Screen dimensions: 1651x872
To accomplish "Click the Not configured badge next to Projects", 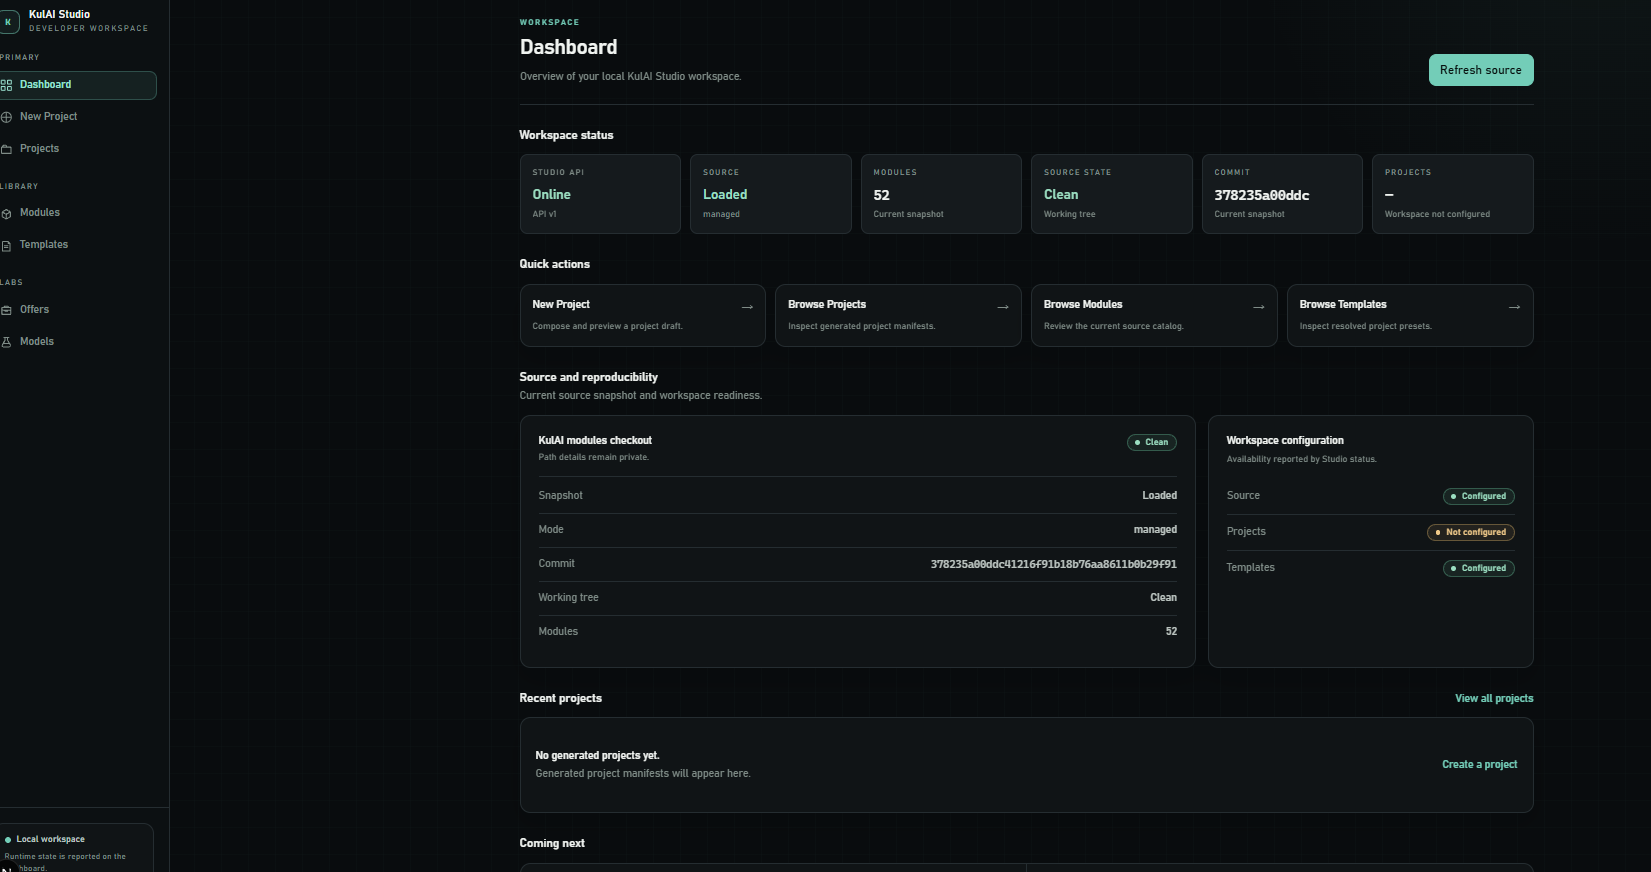I will tap(1471, 533).
